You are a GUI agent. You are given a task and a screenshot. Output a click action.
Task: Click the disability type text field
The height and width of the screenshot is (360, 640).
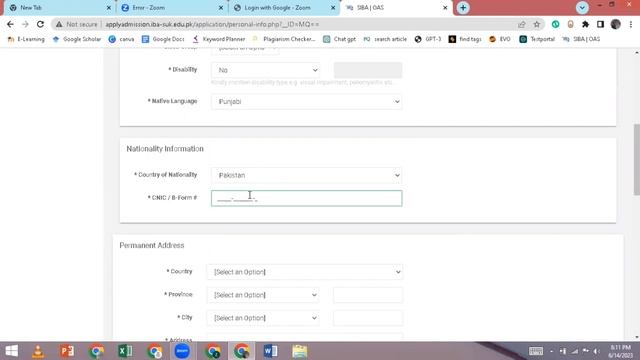[x=368, y=70]
